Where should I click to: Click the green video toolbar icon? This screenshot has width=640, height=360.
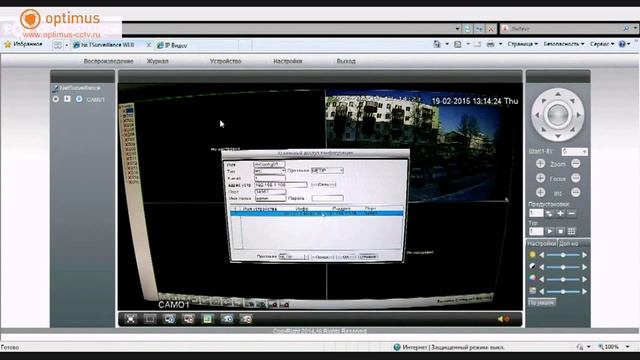[207, 319]
